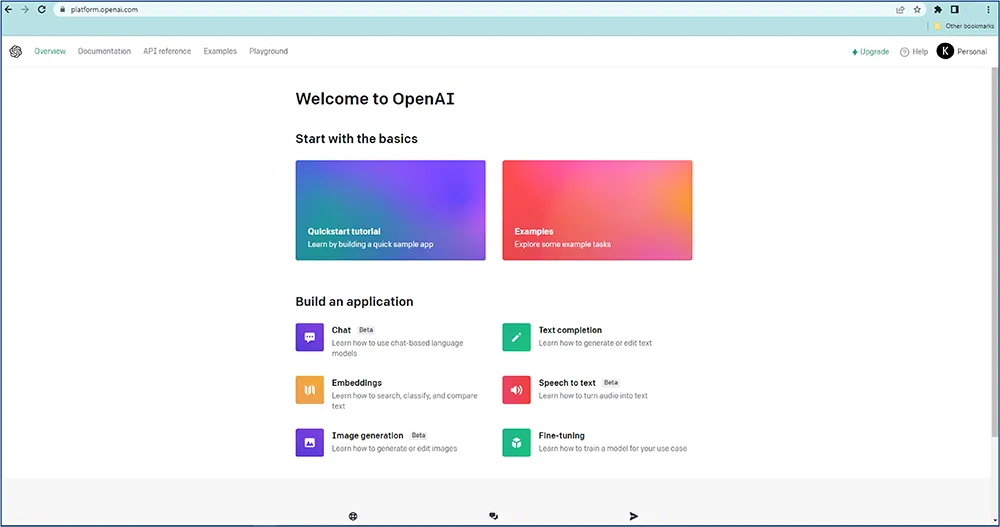This screenshot has width=1000, height=527.
Task: Click the Upgrade button
Action: click(870, 52)
